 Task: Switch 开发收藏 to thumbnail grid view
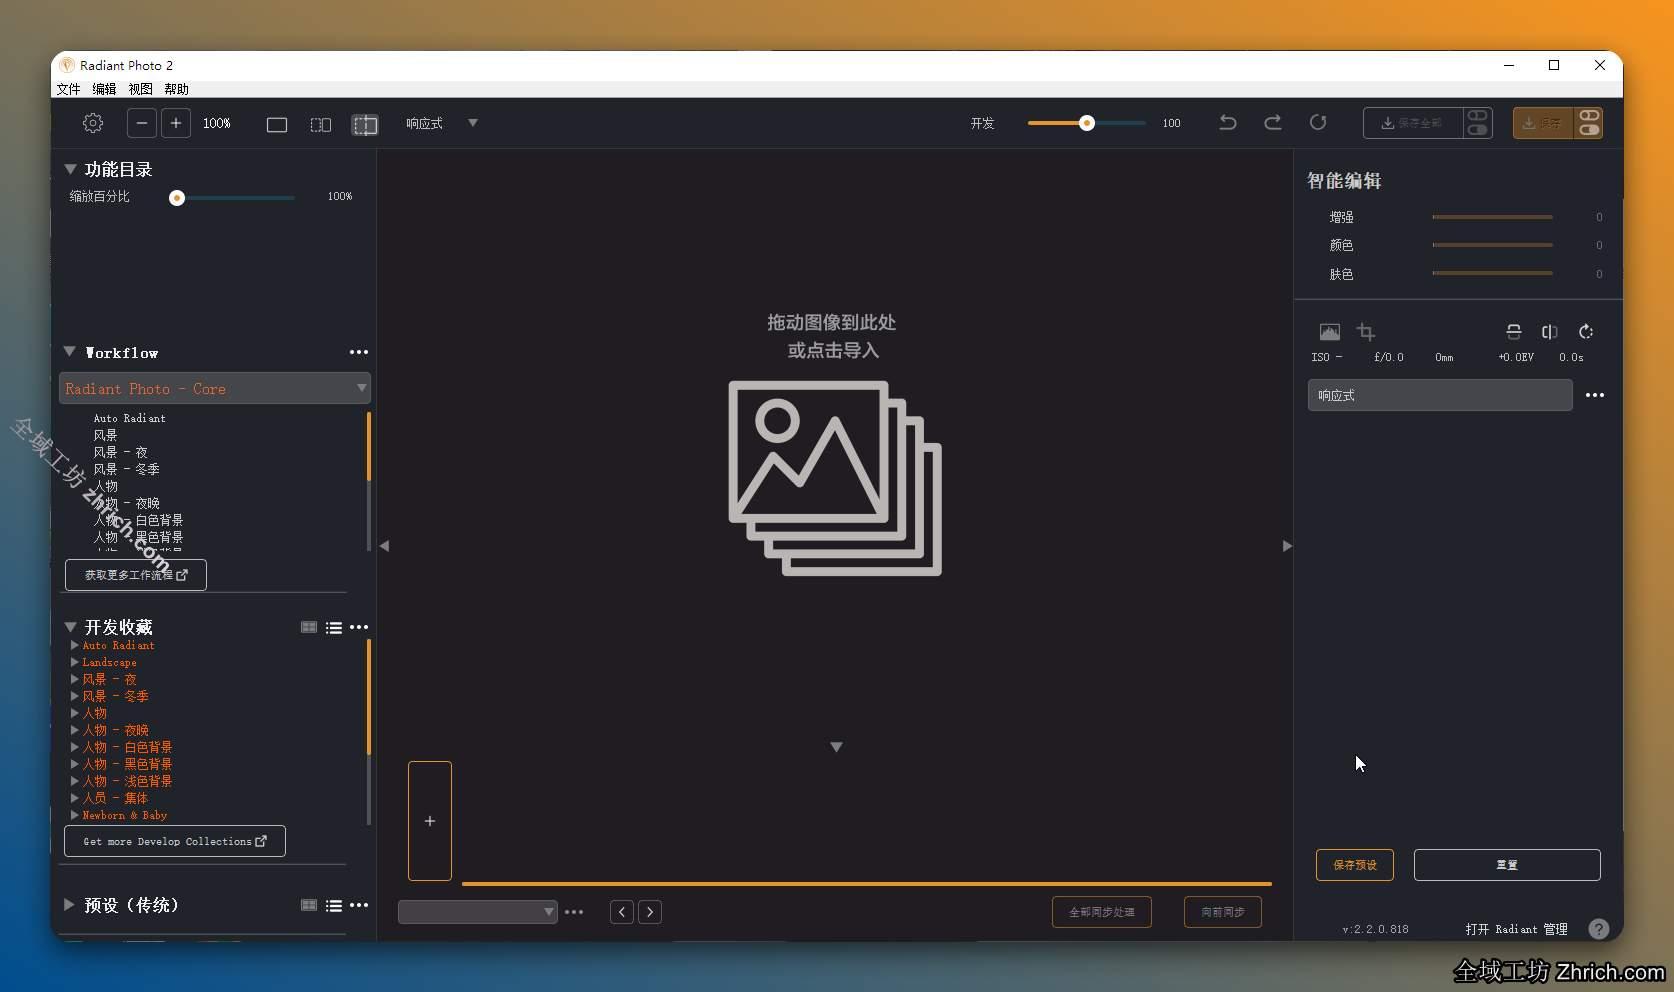[309, 627]
